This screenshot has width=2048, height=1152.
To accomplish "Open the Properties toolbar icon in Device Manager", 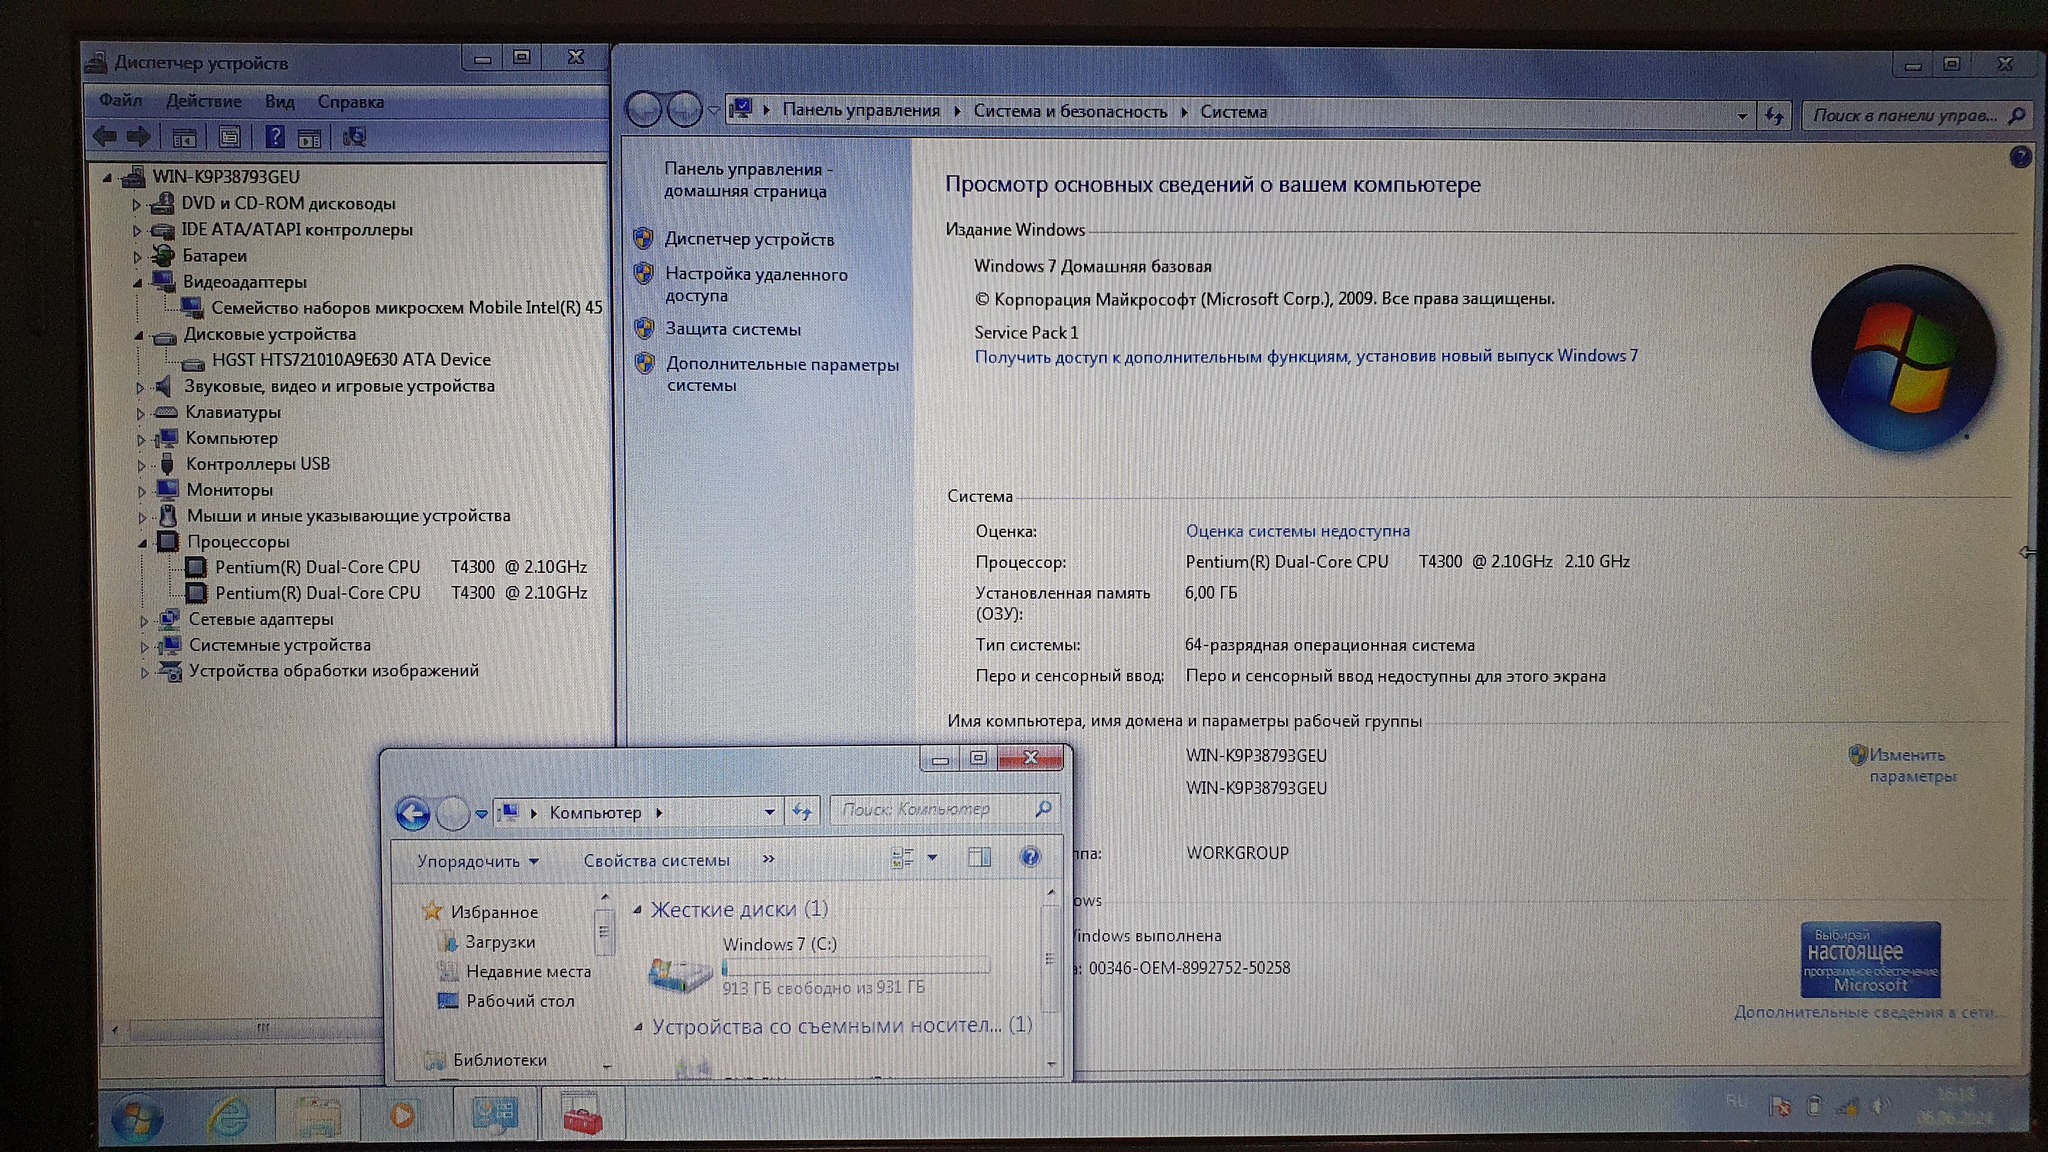I will coord(229,138).
